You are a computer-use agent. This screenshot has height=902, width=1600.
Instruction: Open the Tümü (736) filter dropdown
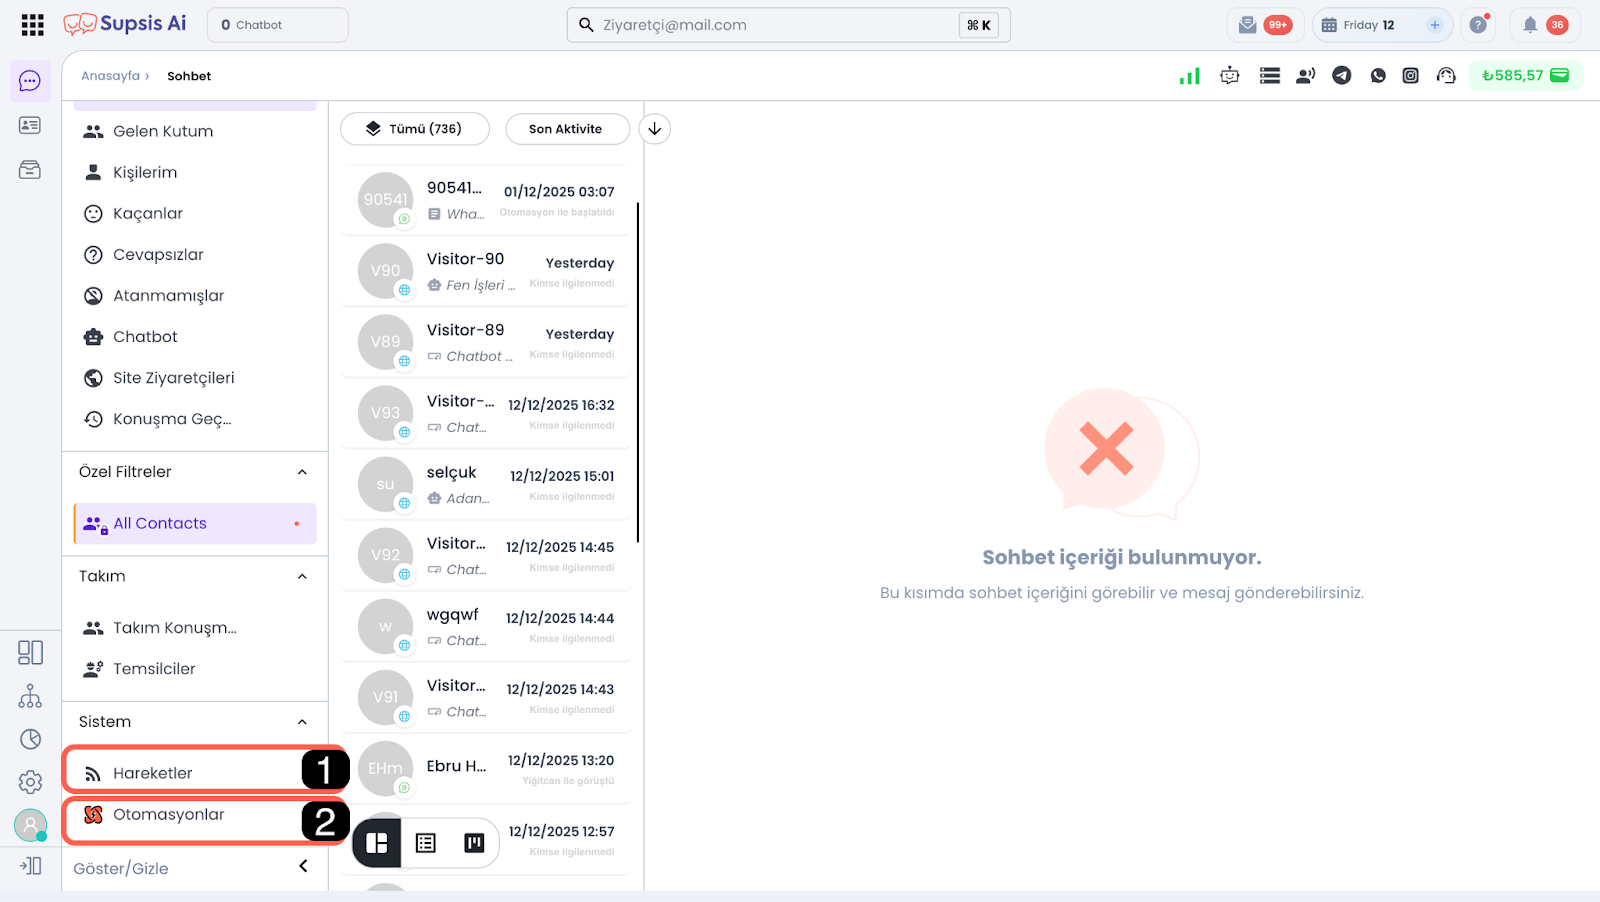(x=415, y=129)
